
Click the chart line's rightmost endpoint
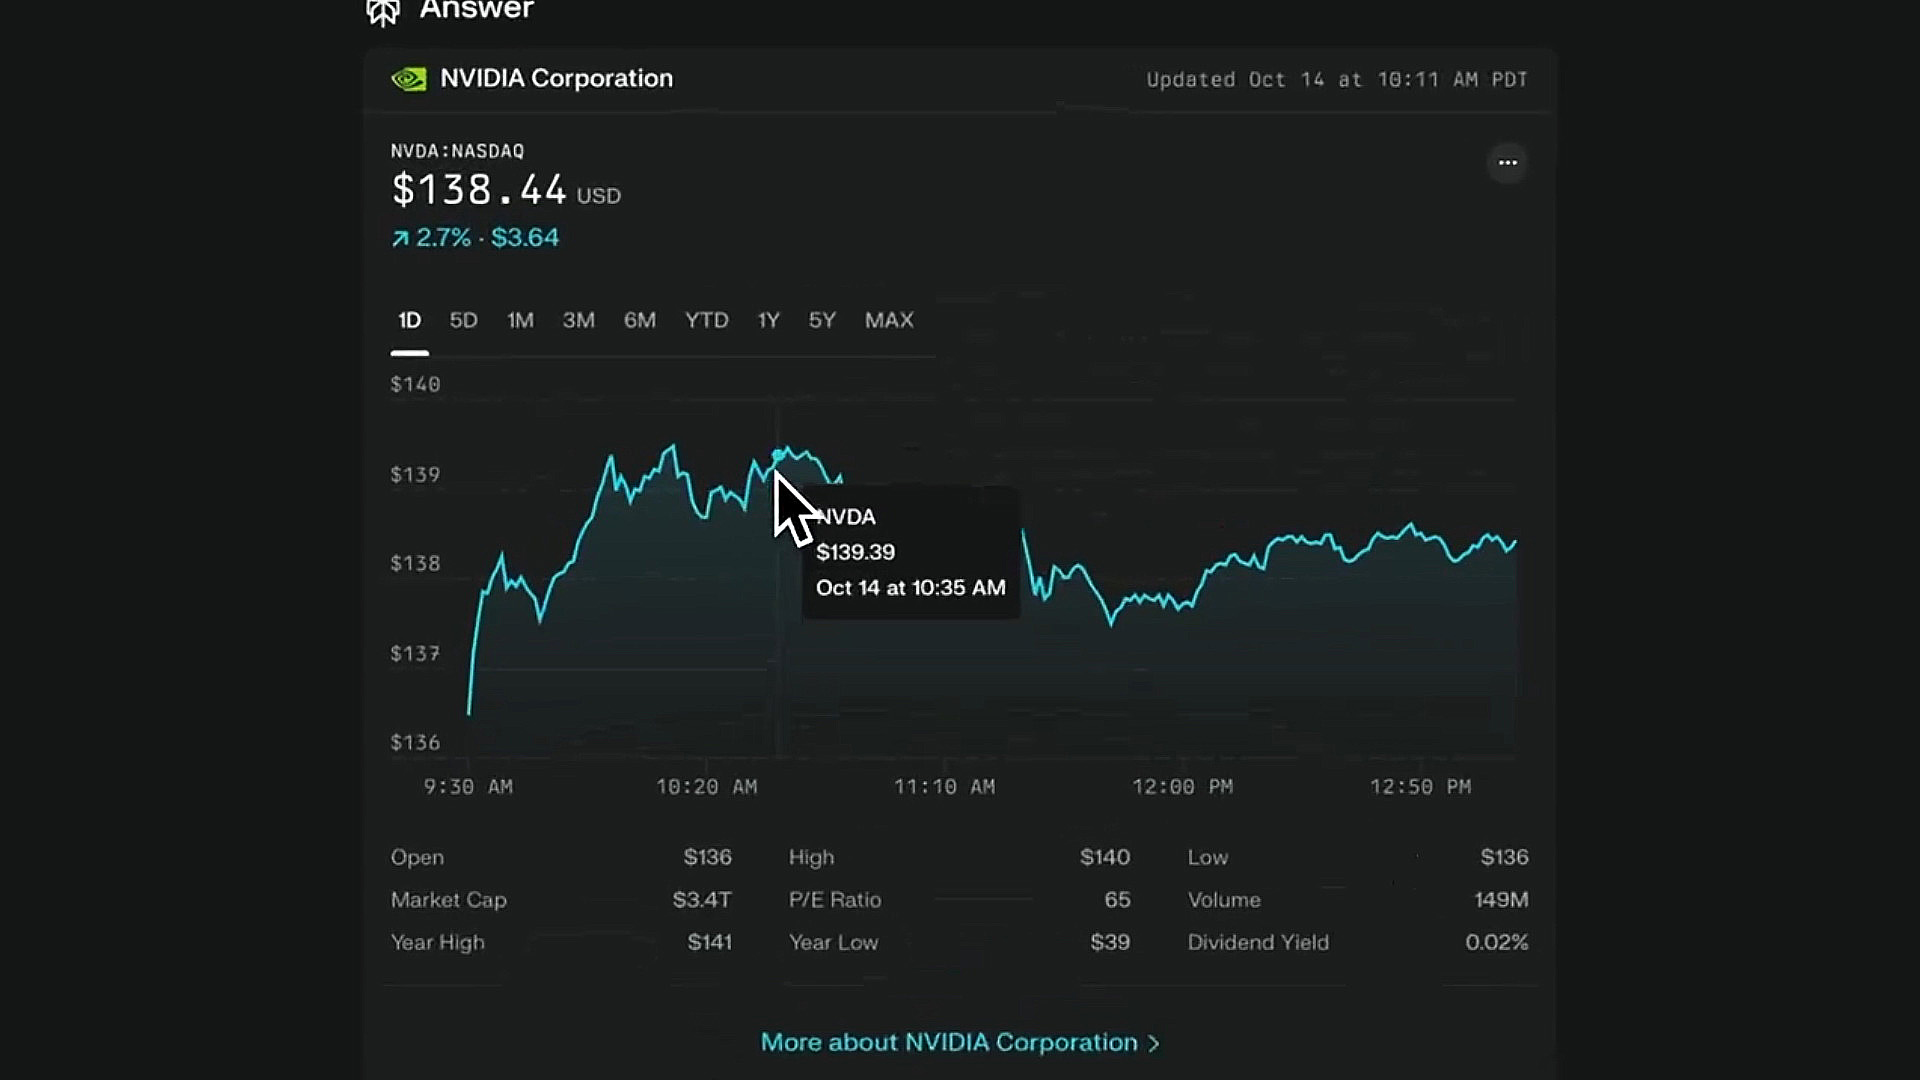coord(1515,543)
